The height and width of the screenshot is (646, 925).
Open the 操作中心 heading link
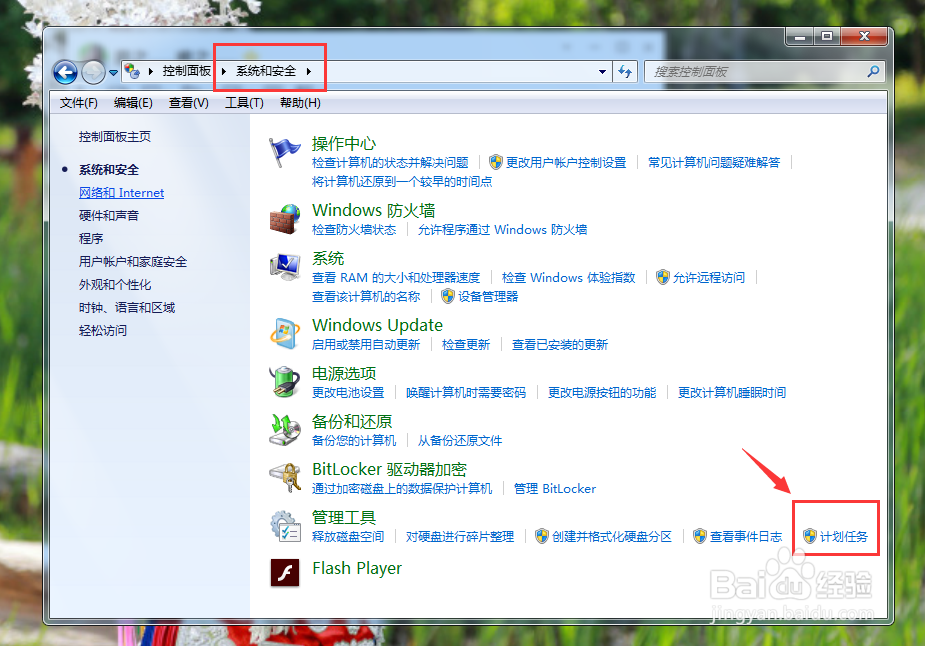click(x=344, y=143)
